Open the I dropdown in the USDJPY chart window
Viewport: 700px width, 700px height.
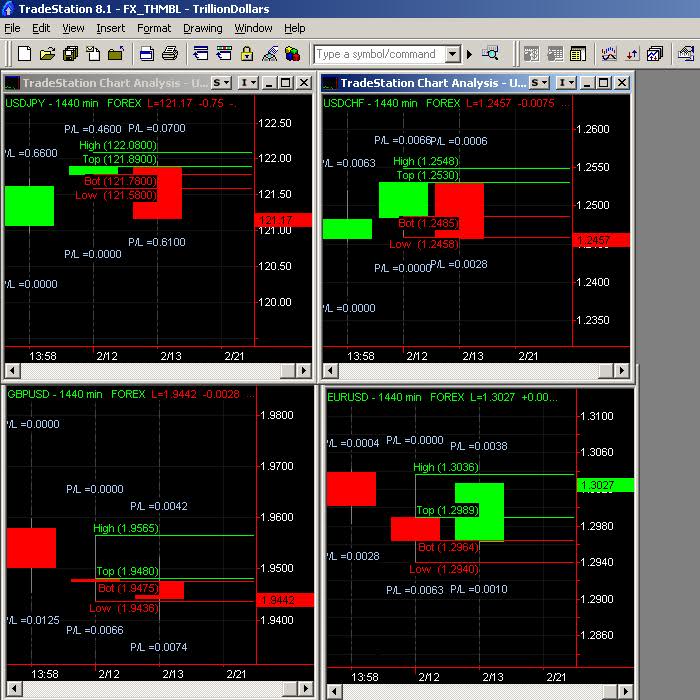248,83
